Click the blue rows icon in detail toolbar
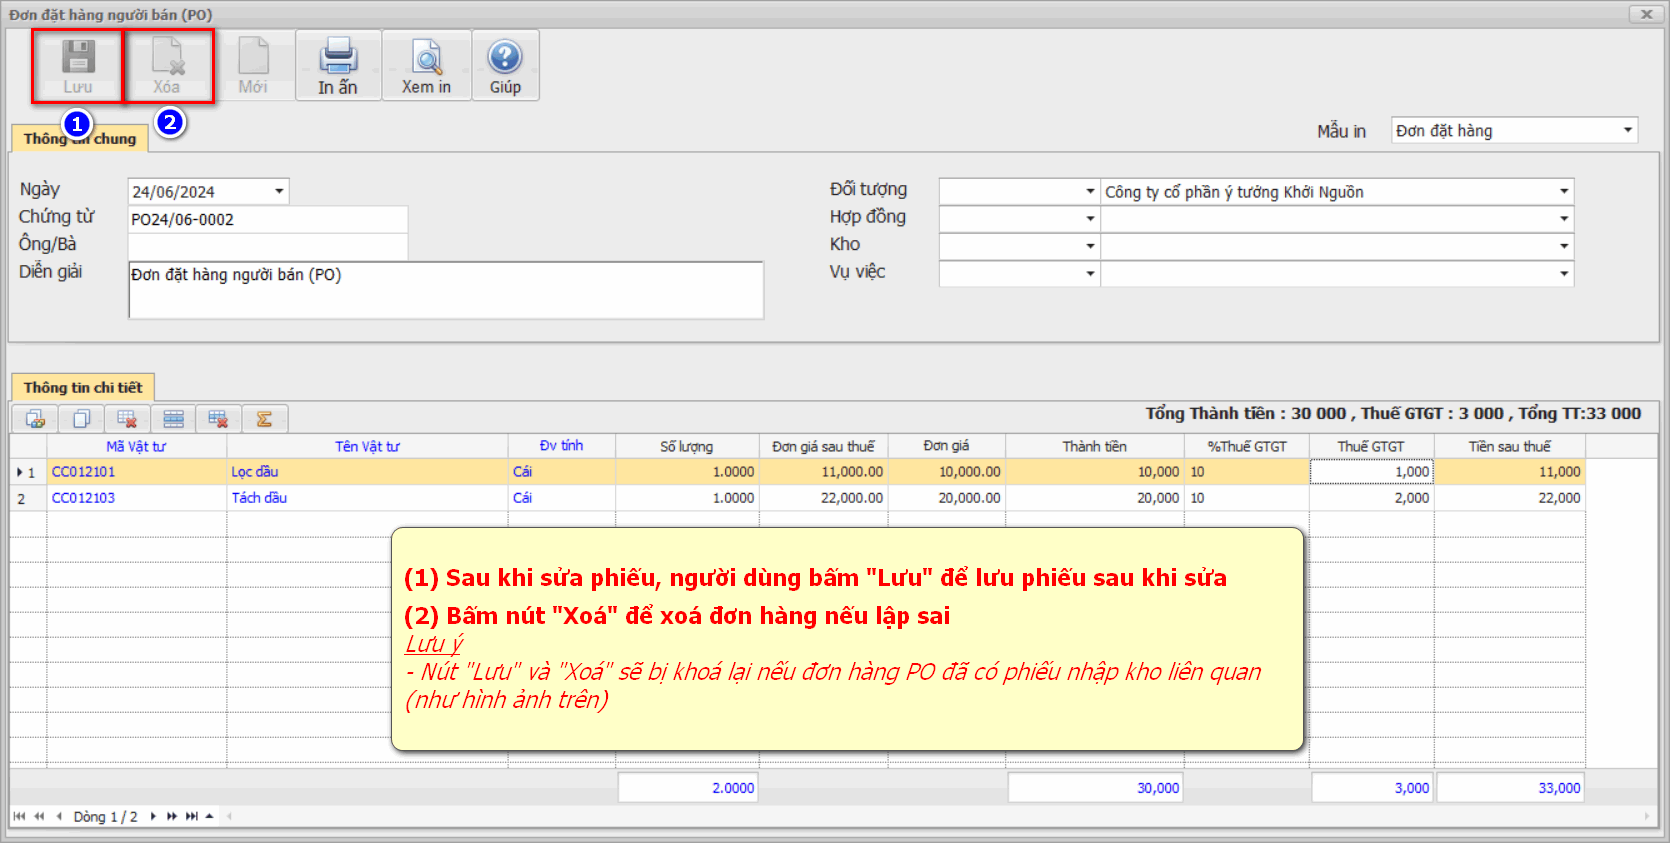This screenshot has height=843, width=1670. point(173,419)
